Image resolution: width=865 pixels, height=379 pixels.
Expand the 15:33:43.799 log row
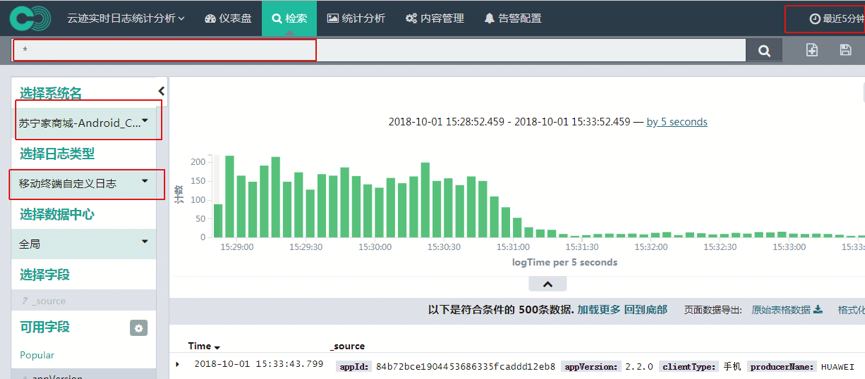click(178, 364)
